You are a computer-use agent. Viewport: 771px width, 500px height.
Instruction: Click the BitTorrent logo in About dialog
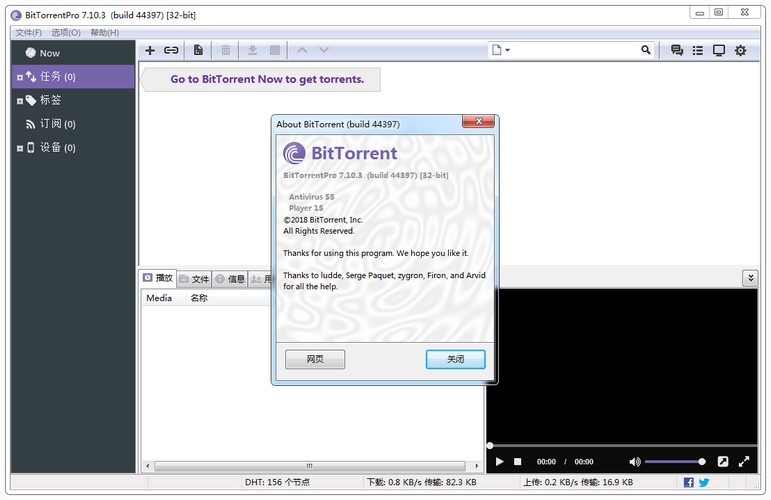click(x=294, y=153)
